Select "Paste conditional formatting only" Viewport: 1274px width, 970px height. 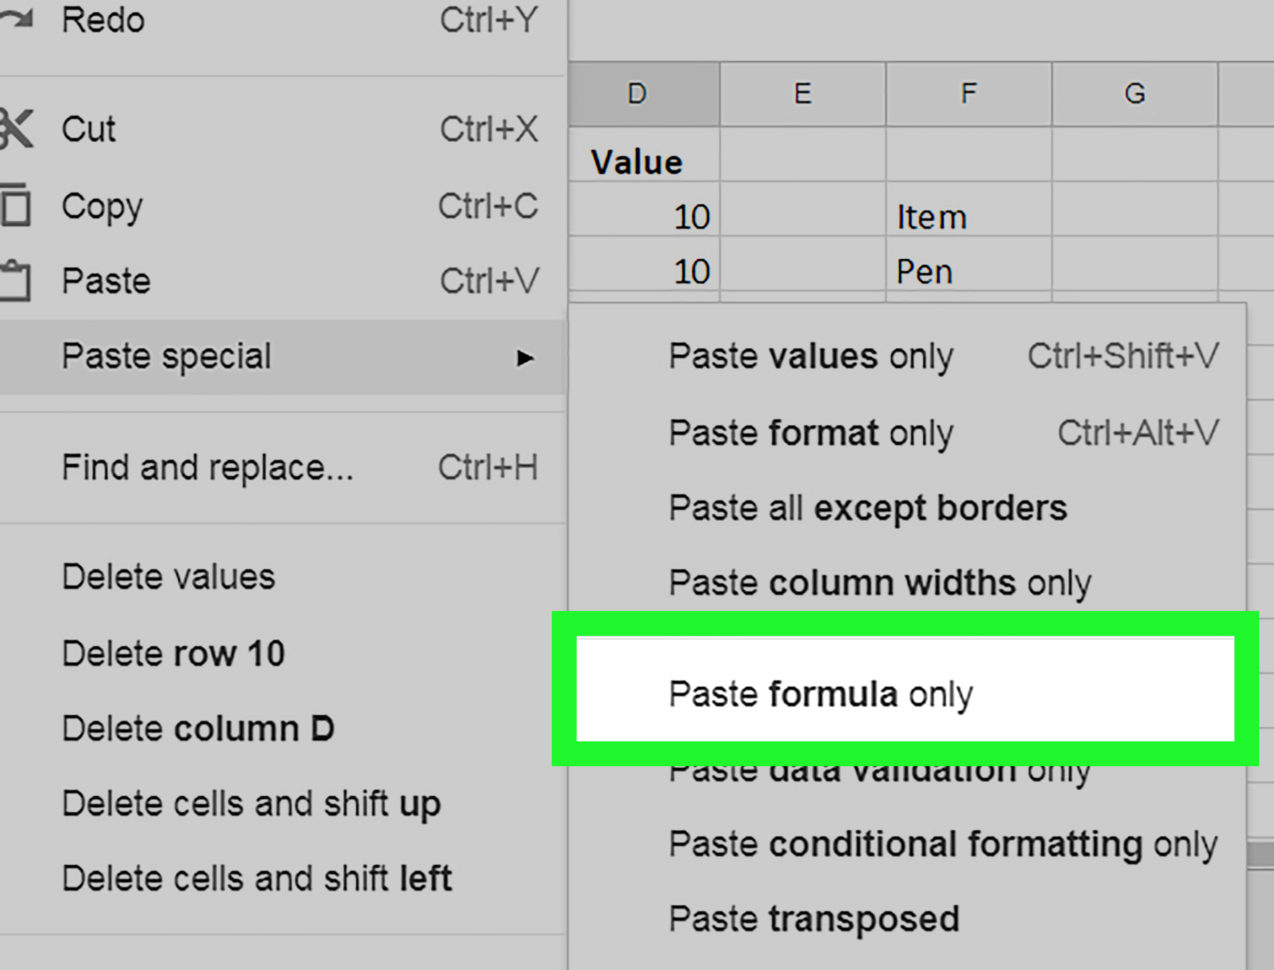(x=940, y=844)
